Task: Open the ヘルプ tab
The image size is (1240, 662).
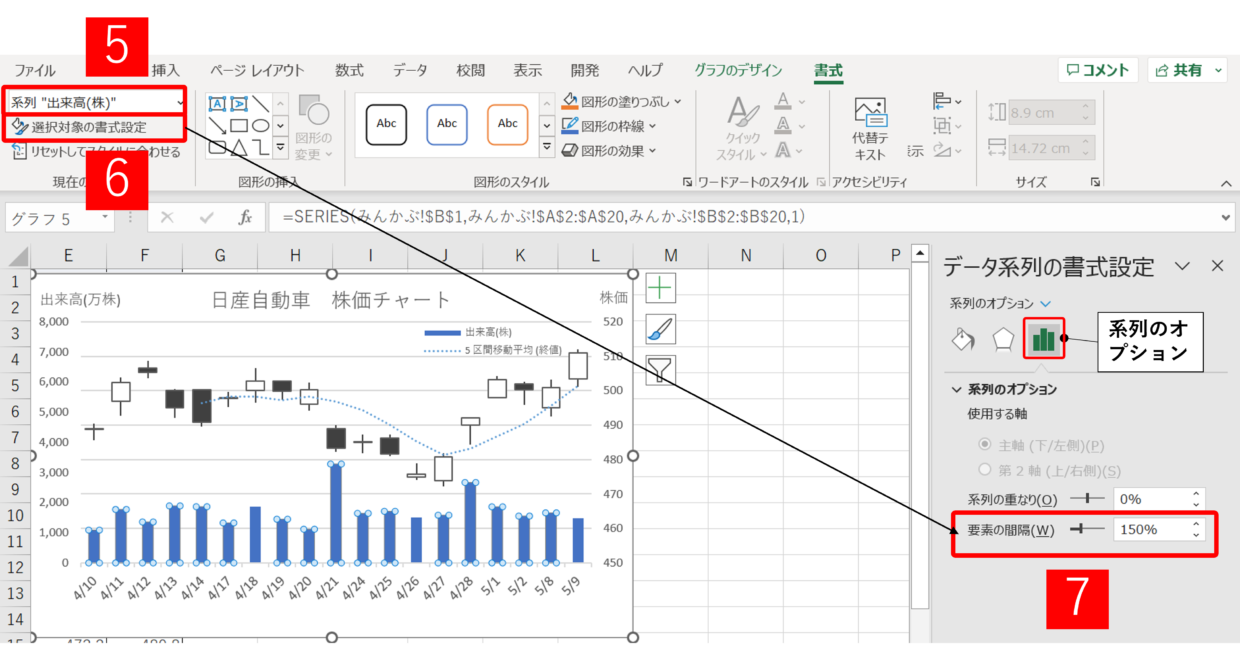Action: pos(645,70)
